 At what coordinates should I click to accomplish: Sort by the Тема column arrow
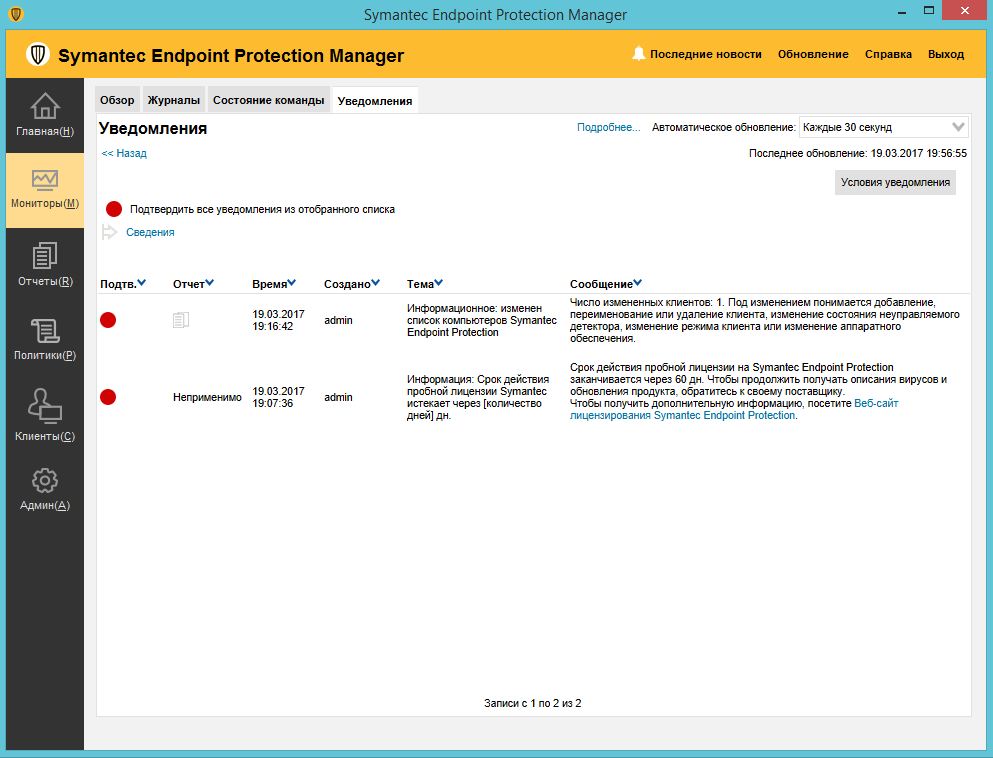pos(439,283)
